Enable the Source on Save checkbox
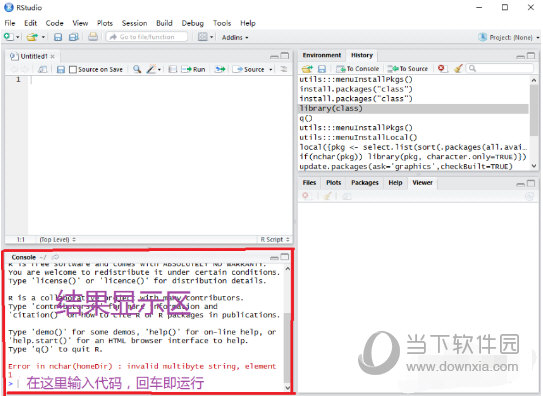Image resolution: width=543 pixels, height=396 pixels. (x=73, y=70)
